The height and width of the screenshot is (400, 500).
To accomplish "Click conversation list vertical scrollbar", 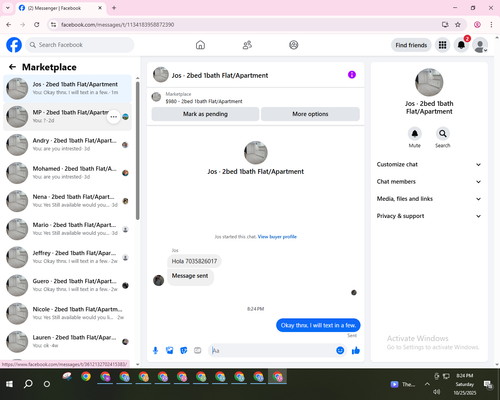I will [x=137, y=150].
